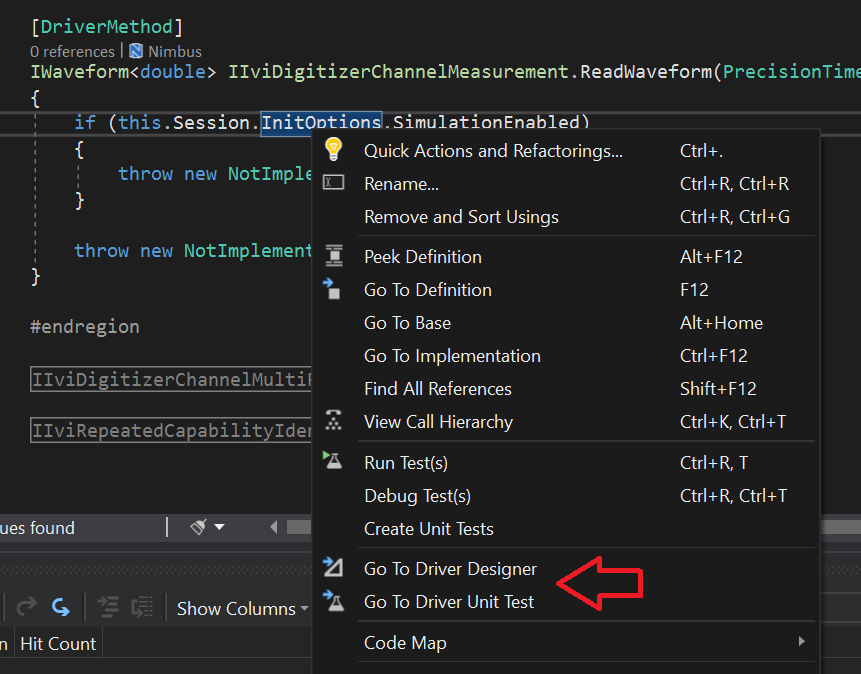The width and height of the screenshot is (861, 674).
Task: Click the Nimbus icon in the CodeLens line
Action: tap(136, 51)
